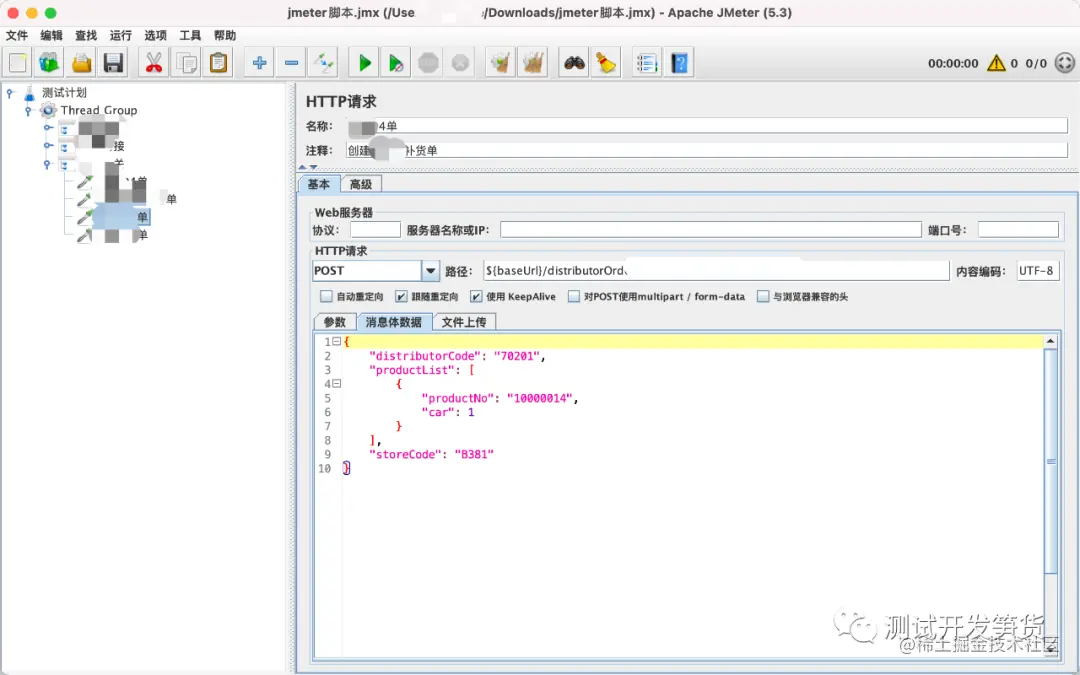Click the Shutdown test icon

coord(460,63)
